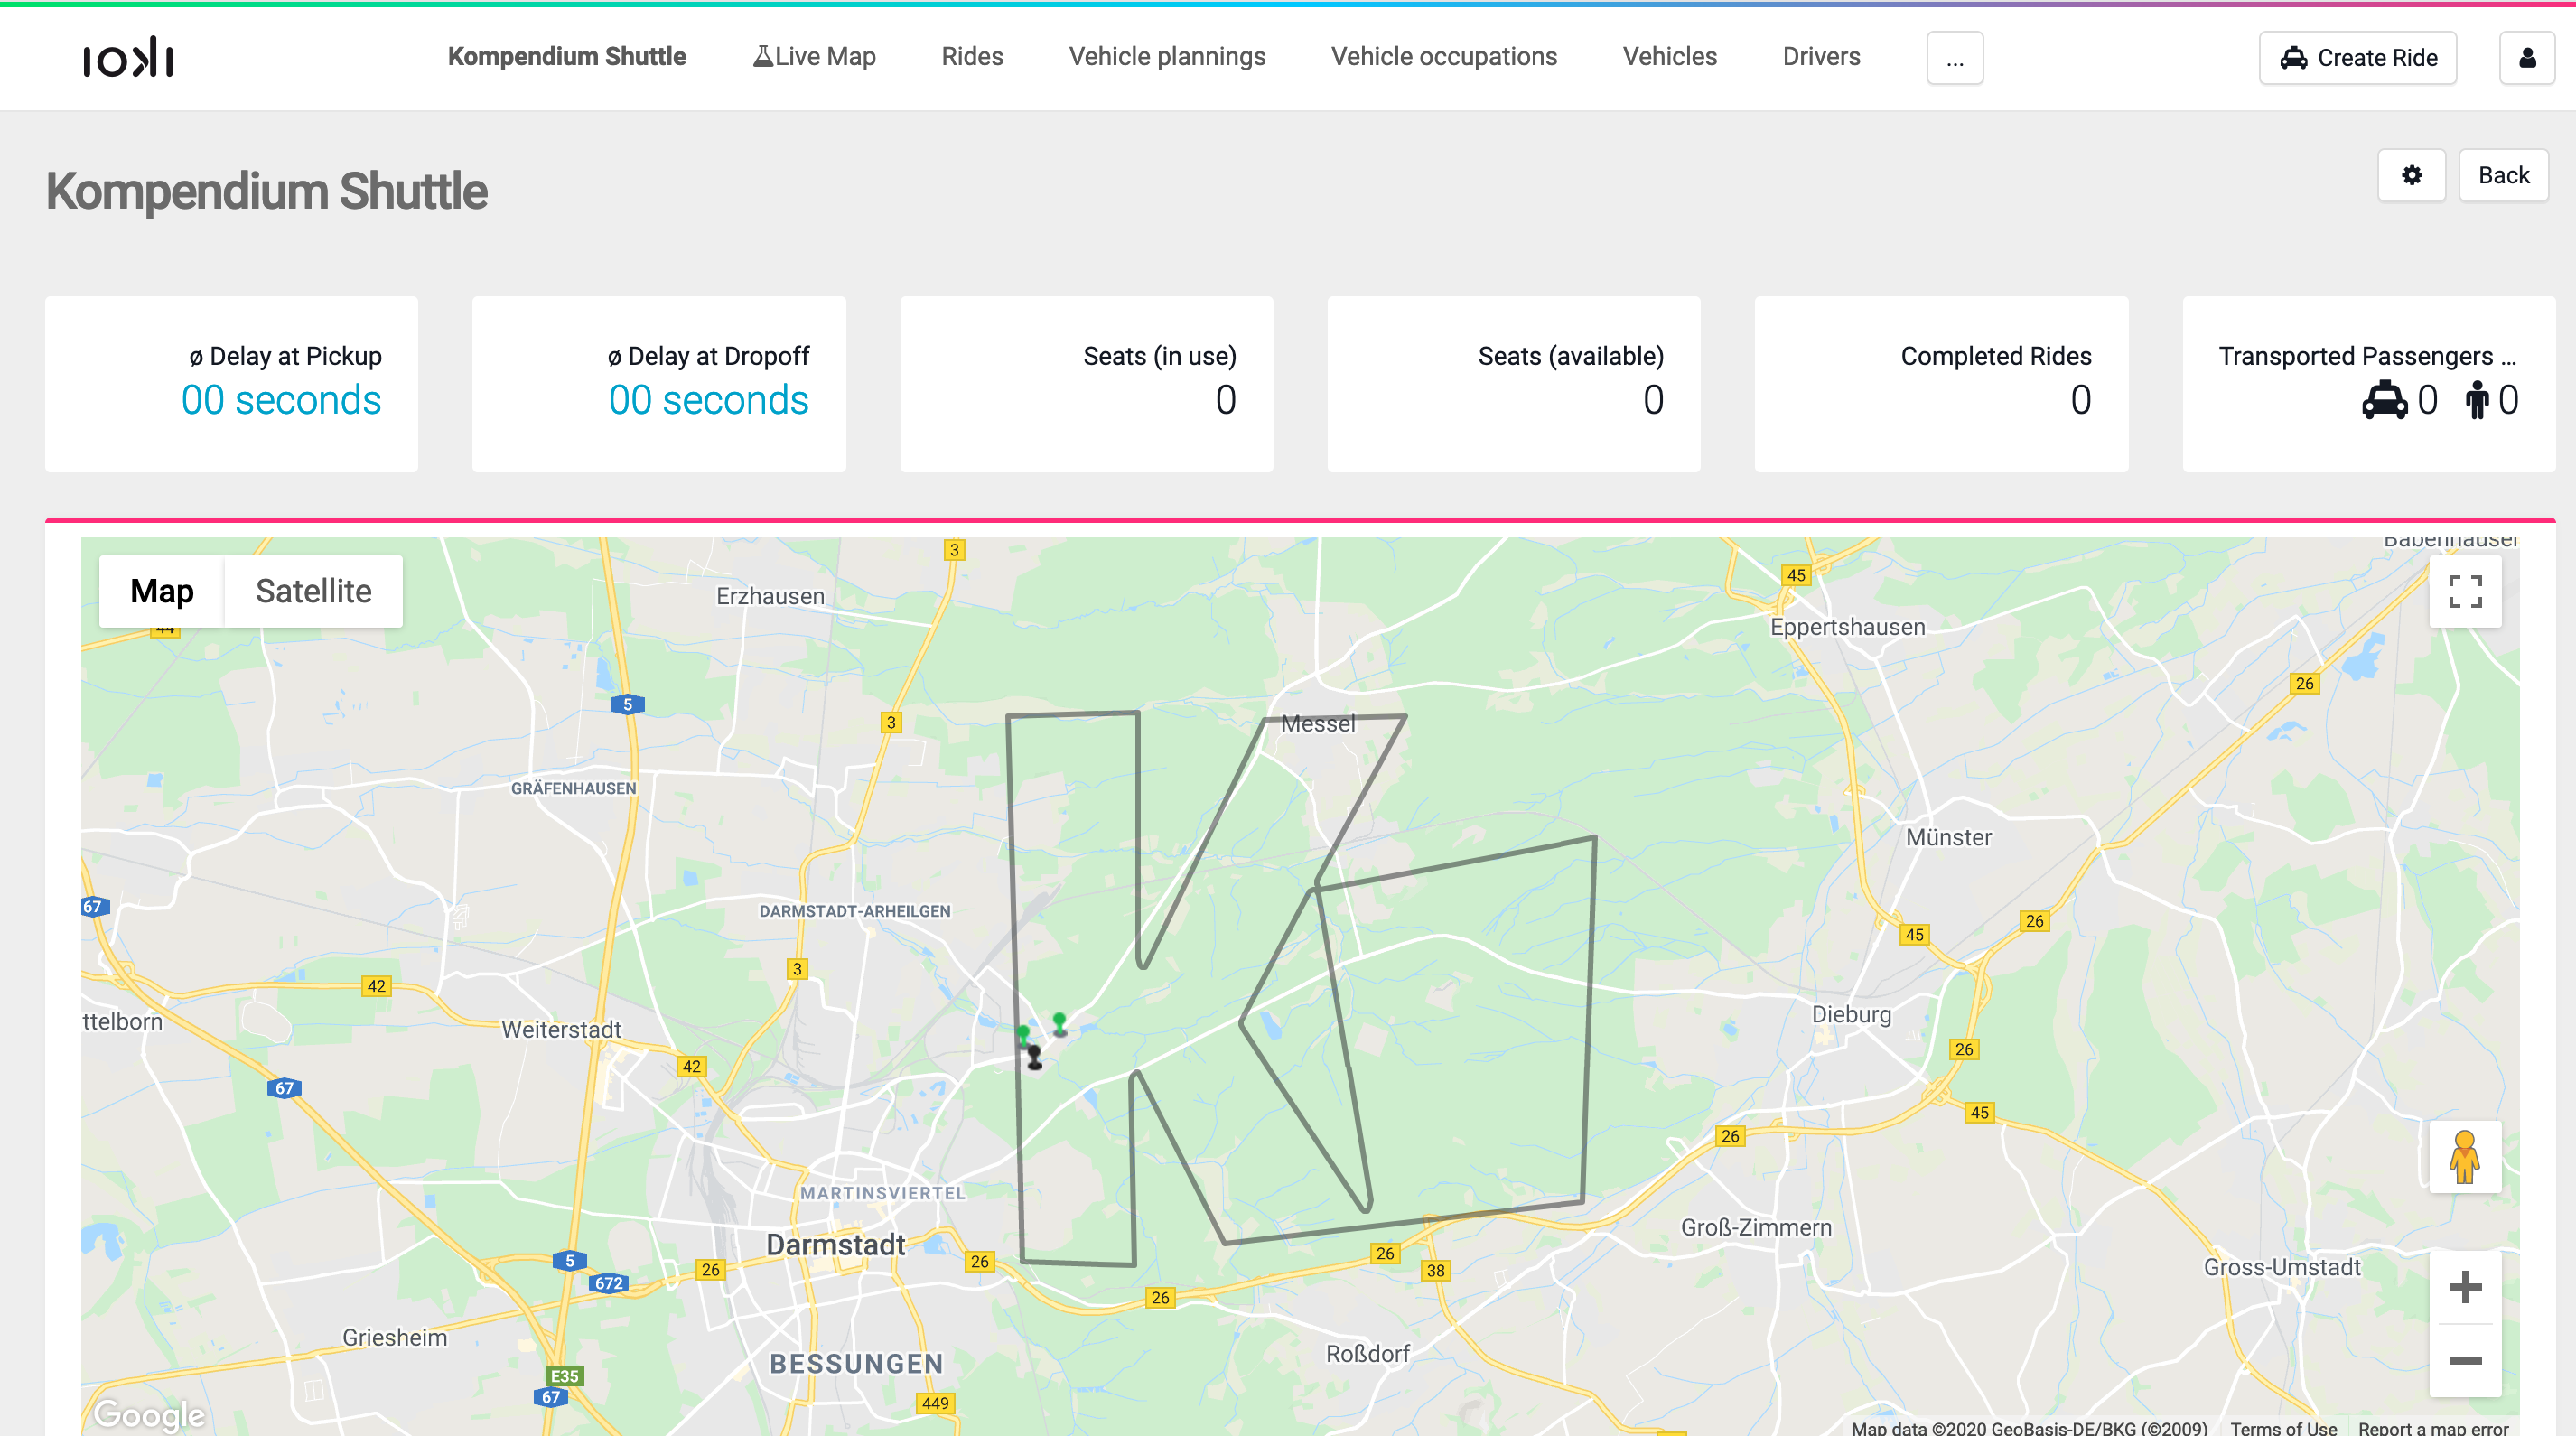The image size is (2576, 1436).
Task: Click Report a map error
Action: coord(2433,1427)
